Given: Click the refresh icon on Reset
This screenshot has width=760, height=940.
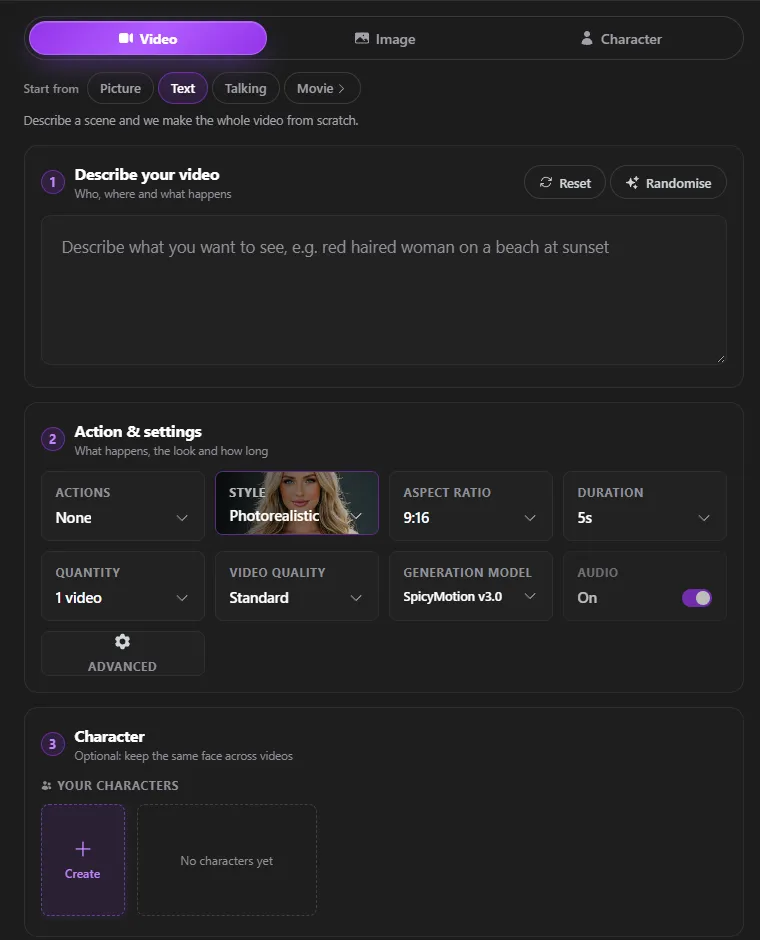Looking at the screenshot, I should (x=545, y=182).
